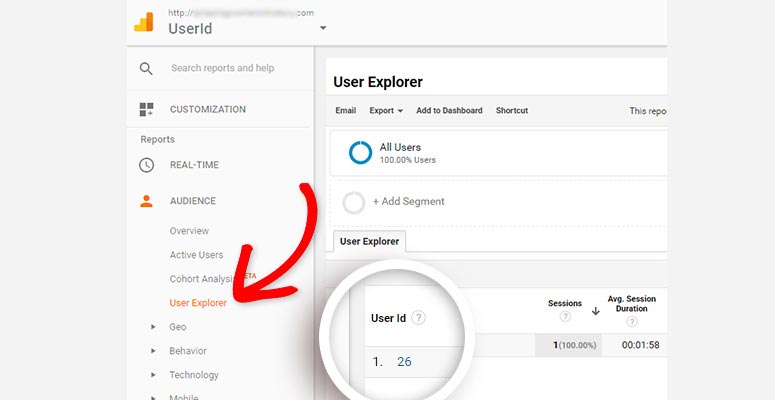Click the Customization grid icon
Viewport: 775px width, 400px height.
[146, 109]
